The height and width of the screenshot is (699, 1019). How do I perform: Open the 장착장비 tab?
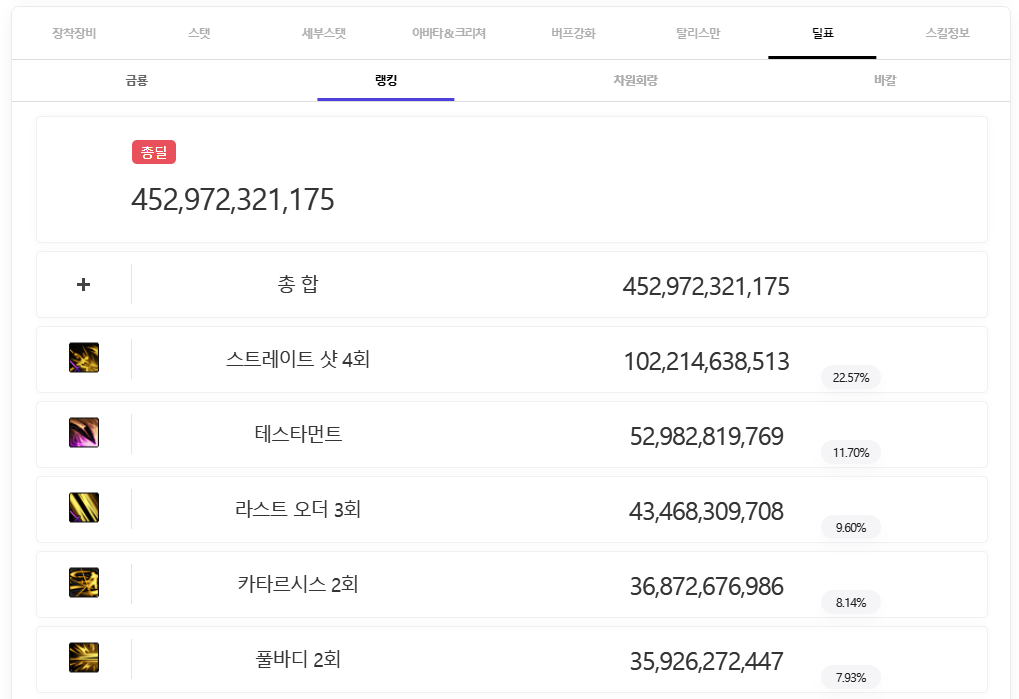[74, 33]
